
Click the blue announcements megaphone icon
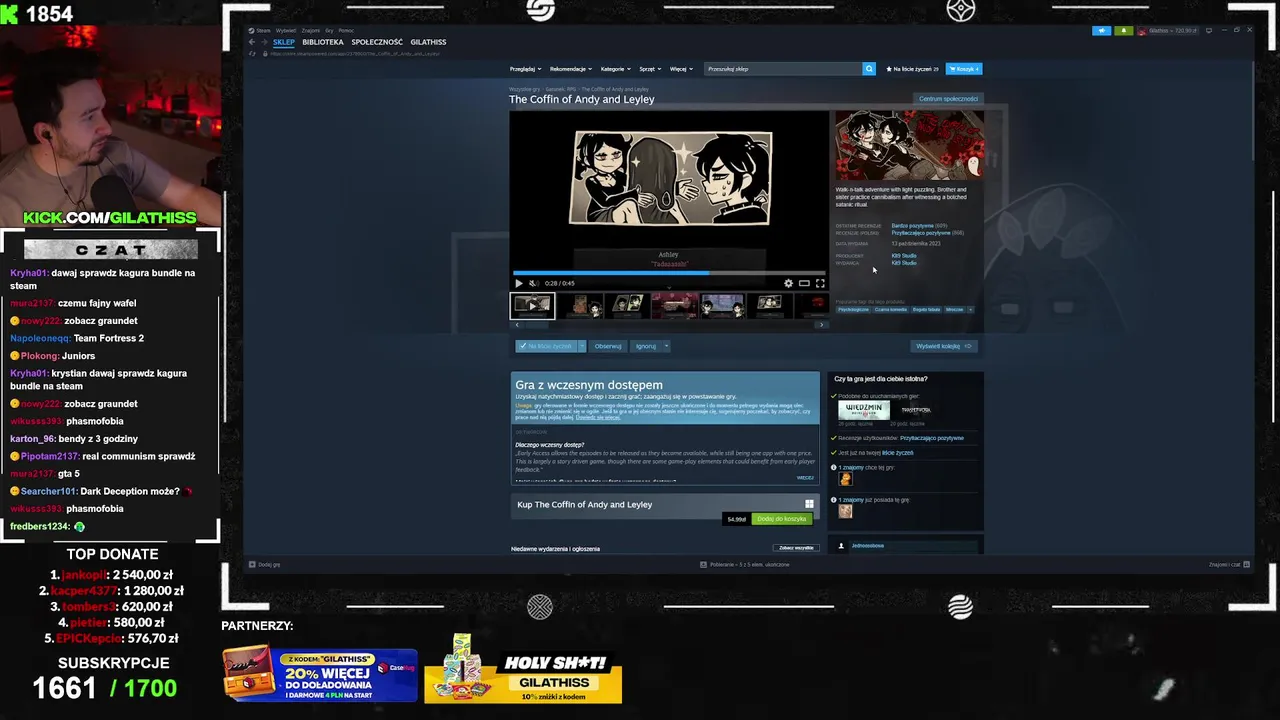(x=1101, y=30)
